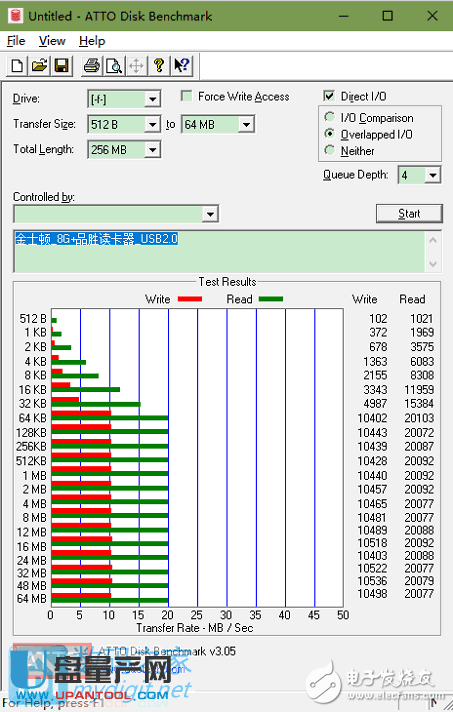Image resolution: width=453 pixels, height=712 pixels.
Task: Open the 512 B transfer size dropdown
Action: [153, 124]
